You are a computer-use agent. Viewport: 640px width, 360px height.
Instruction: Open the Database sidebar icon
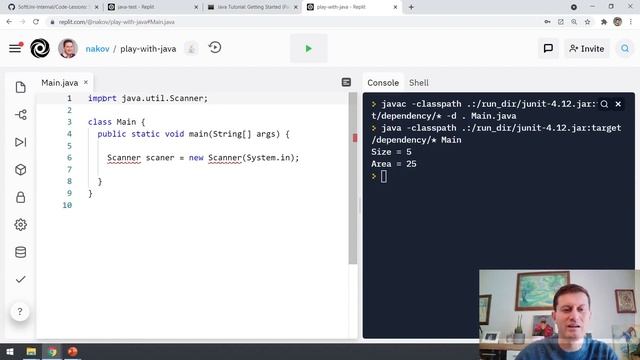coord(20,252)
